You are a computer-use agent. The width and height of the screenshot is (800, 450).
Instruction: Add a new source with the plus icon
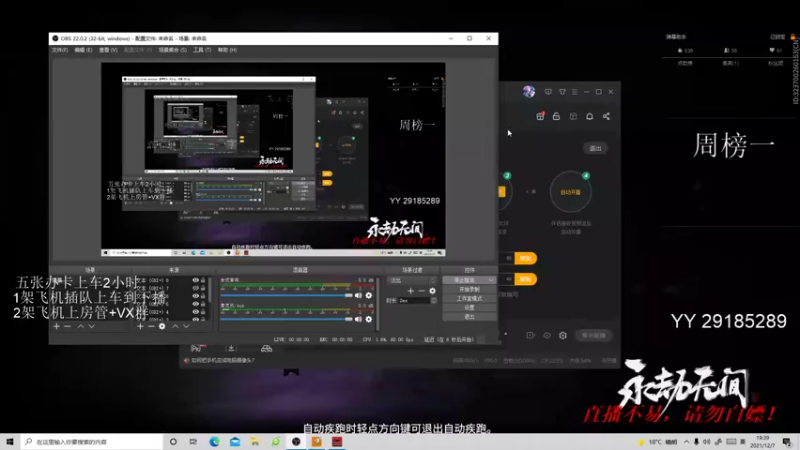[x=140, y=326]
